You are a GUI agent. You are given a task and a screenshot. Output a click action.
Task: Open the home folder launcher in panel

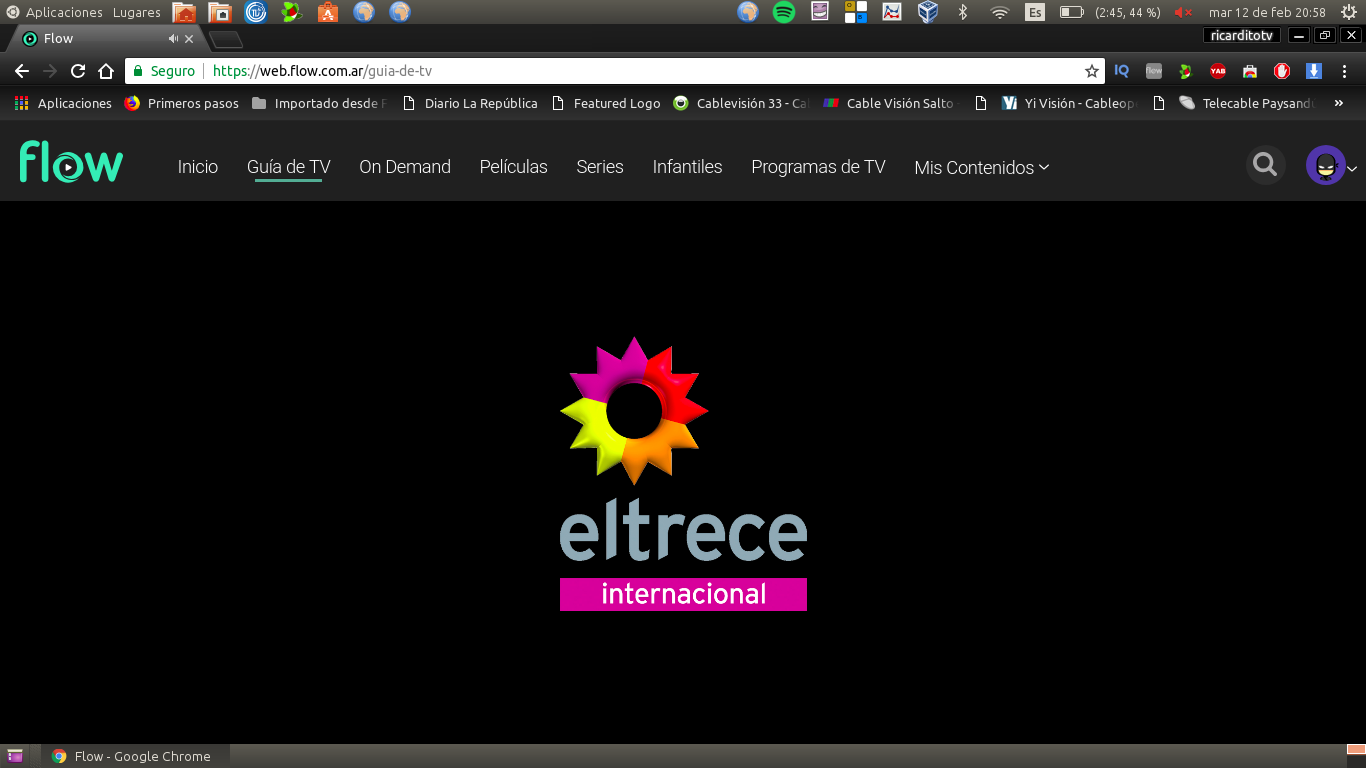tap(184, 12)
